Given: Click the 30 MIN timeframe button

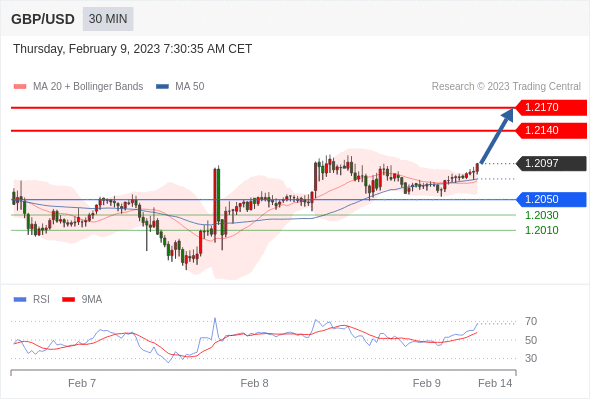Looking at the screenshot, I should (x=108, y=19).
